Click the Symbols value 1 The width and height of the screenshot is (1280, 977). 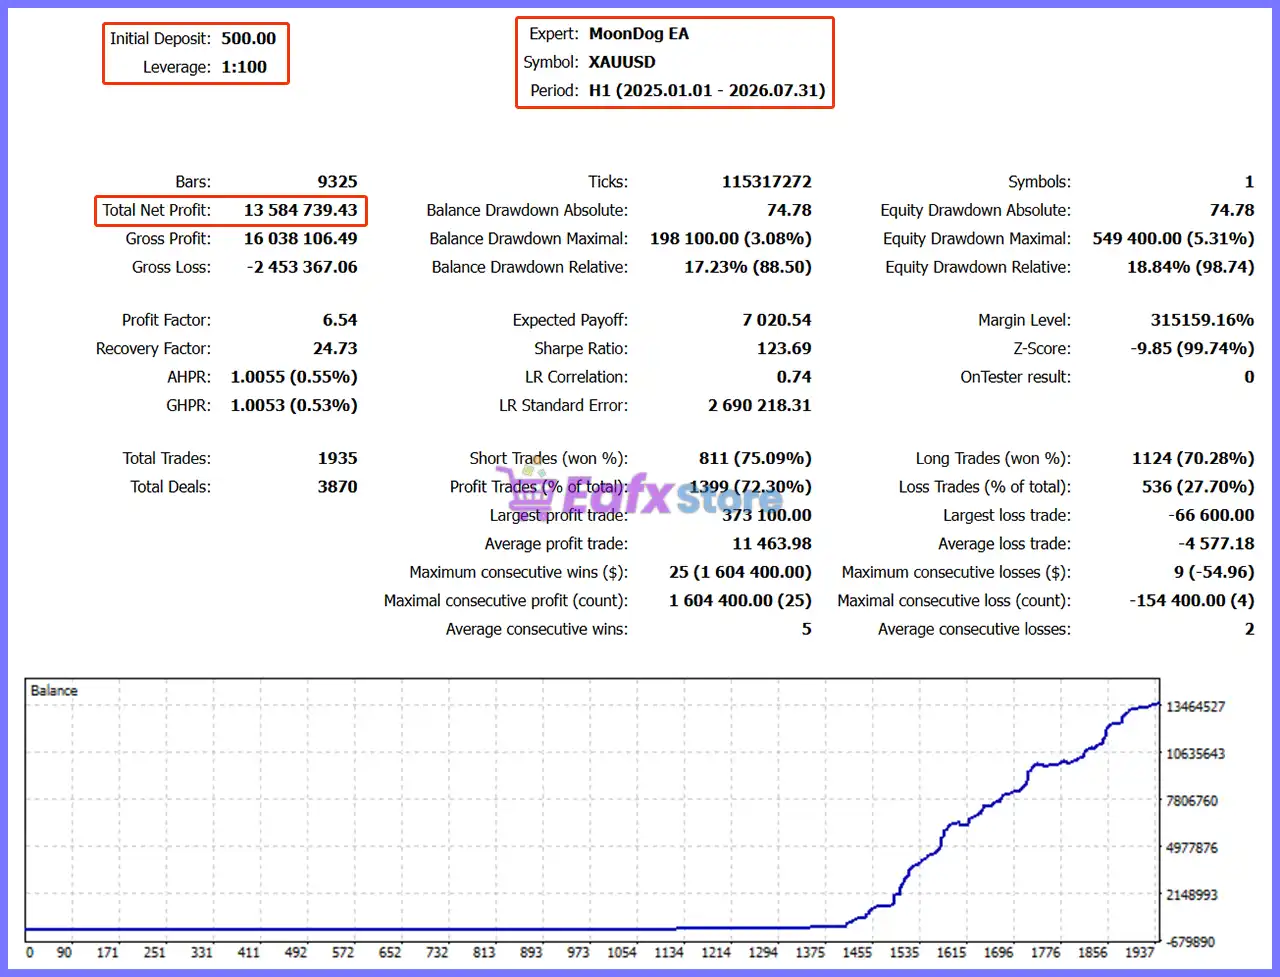[x=1249, y=182]
